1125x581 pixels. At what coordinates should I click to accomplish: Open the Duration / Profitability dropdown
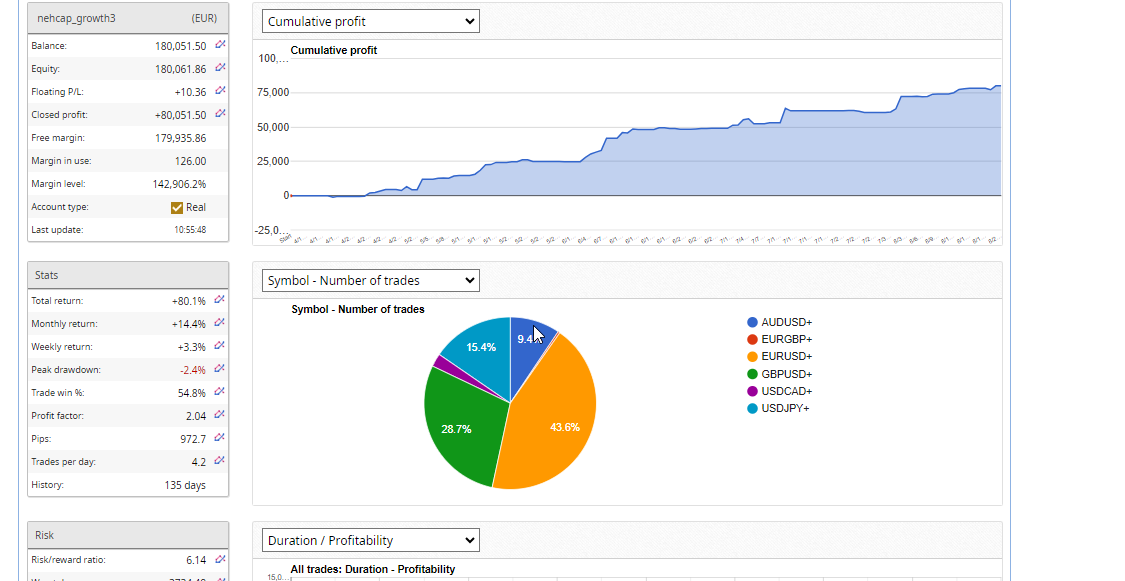[371, 541]
